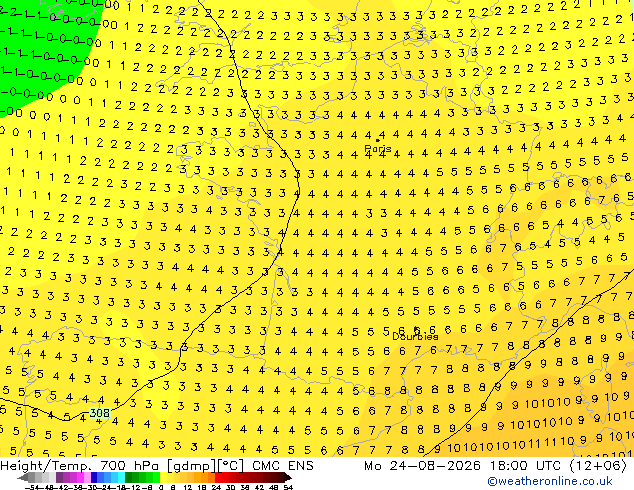Image resolution: width=634 pixels, height=490 pixels.
Task: Pick the bright green color in the temperature scale
Action: (x=156, y=478)
